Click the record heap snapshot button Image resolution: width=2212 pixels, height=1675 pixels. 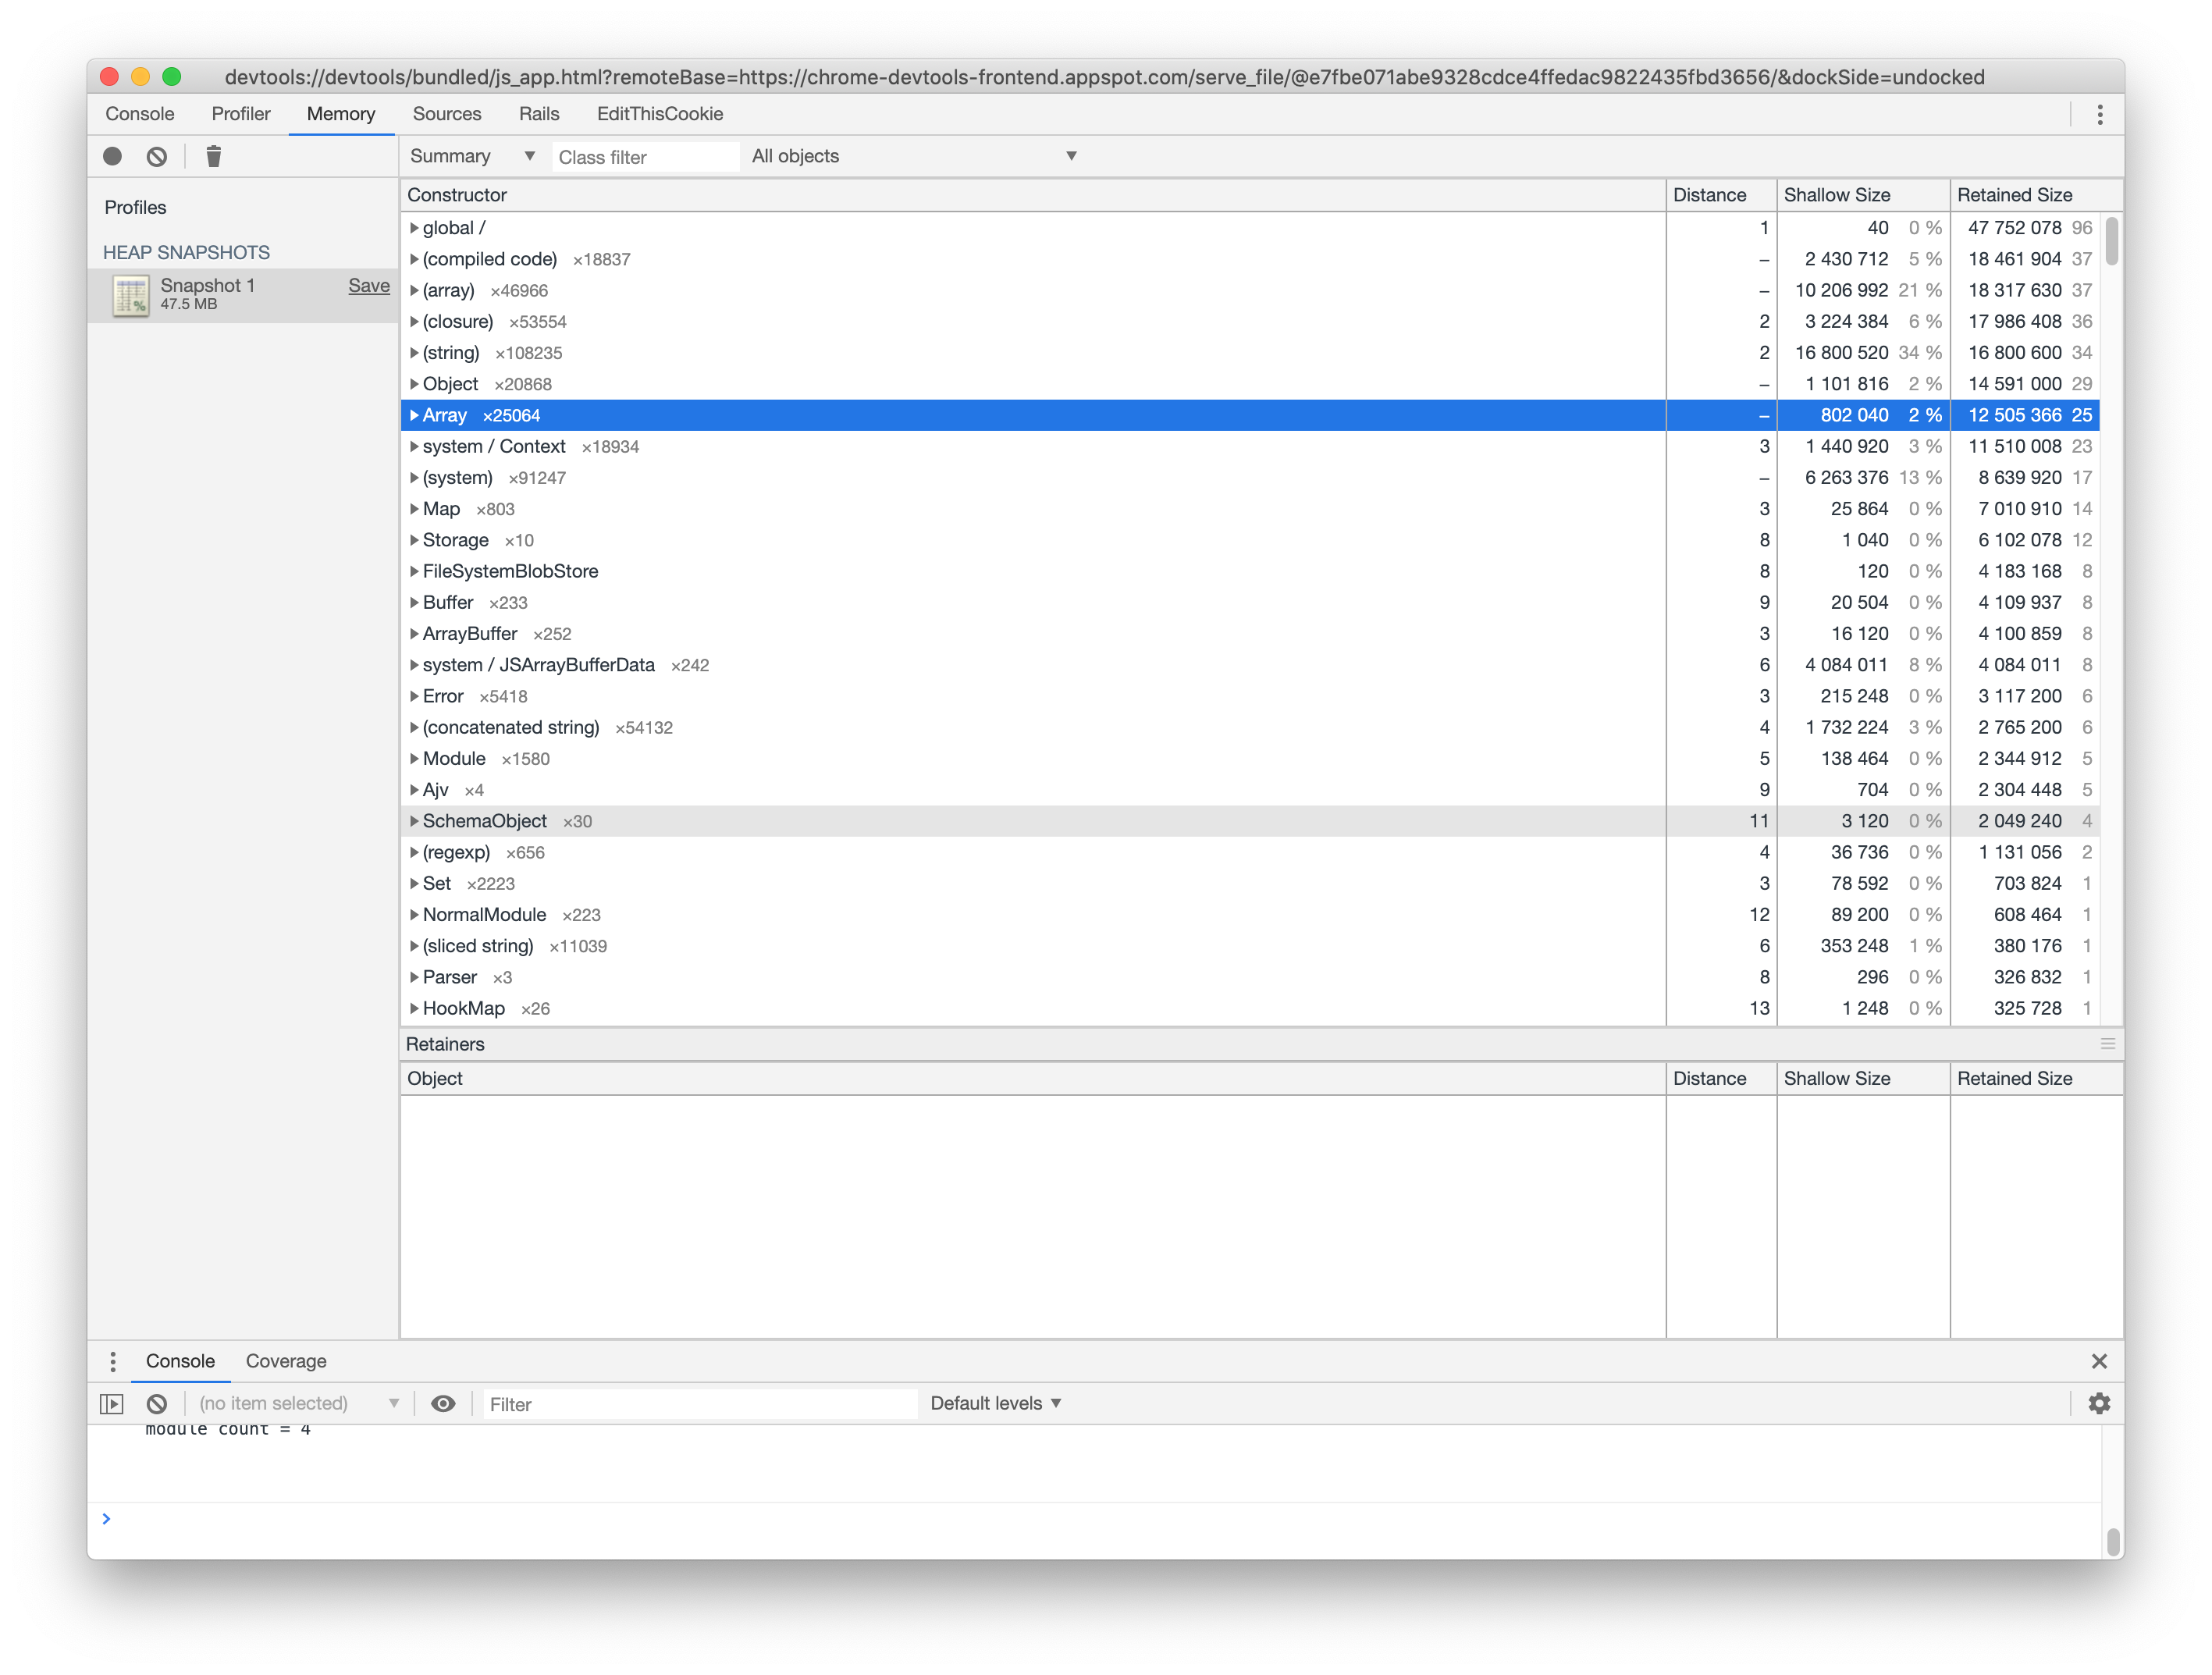[x=112, y=156]
